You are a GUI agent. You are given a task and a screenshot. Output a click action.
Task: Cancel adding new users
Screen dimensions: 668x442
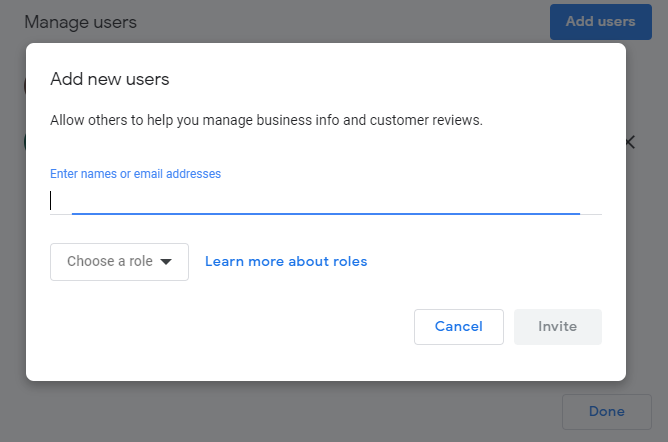pos(459,327)
